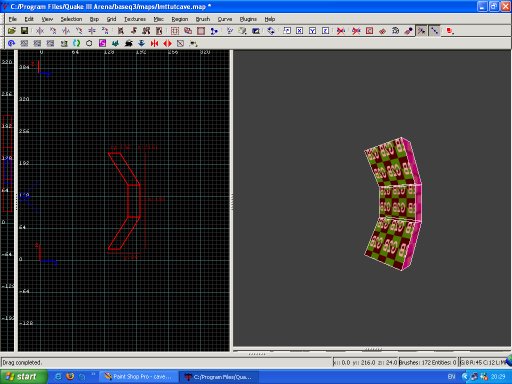Click the C:/Program Files/Qua... taskbar button
The image size is (512, 384).
[219, 377]
